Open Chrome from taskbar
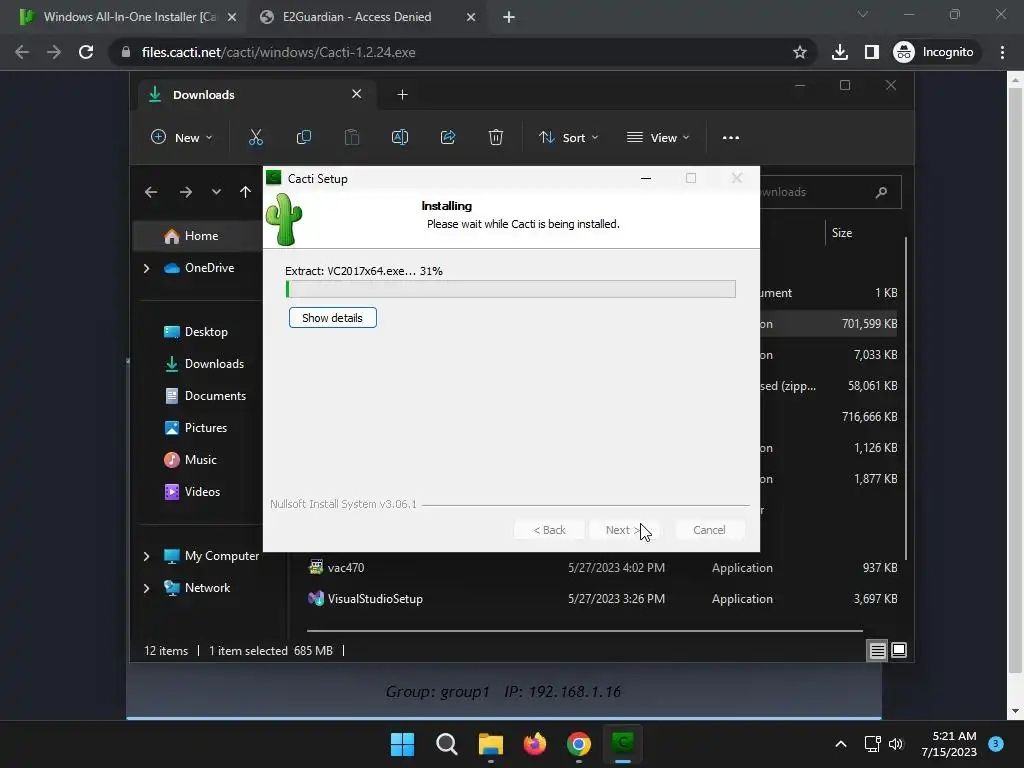Screen dimensions: 1024x768 [579, 744]
